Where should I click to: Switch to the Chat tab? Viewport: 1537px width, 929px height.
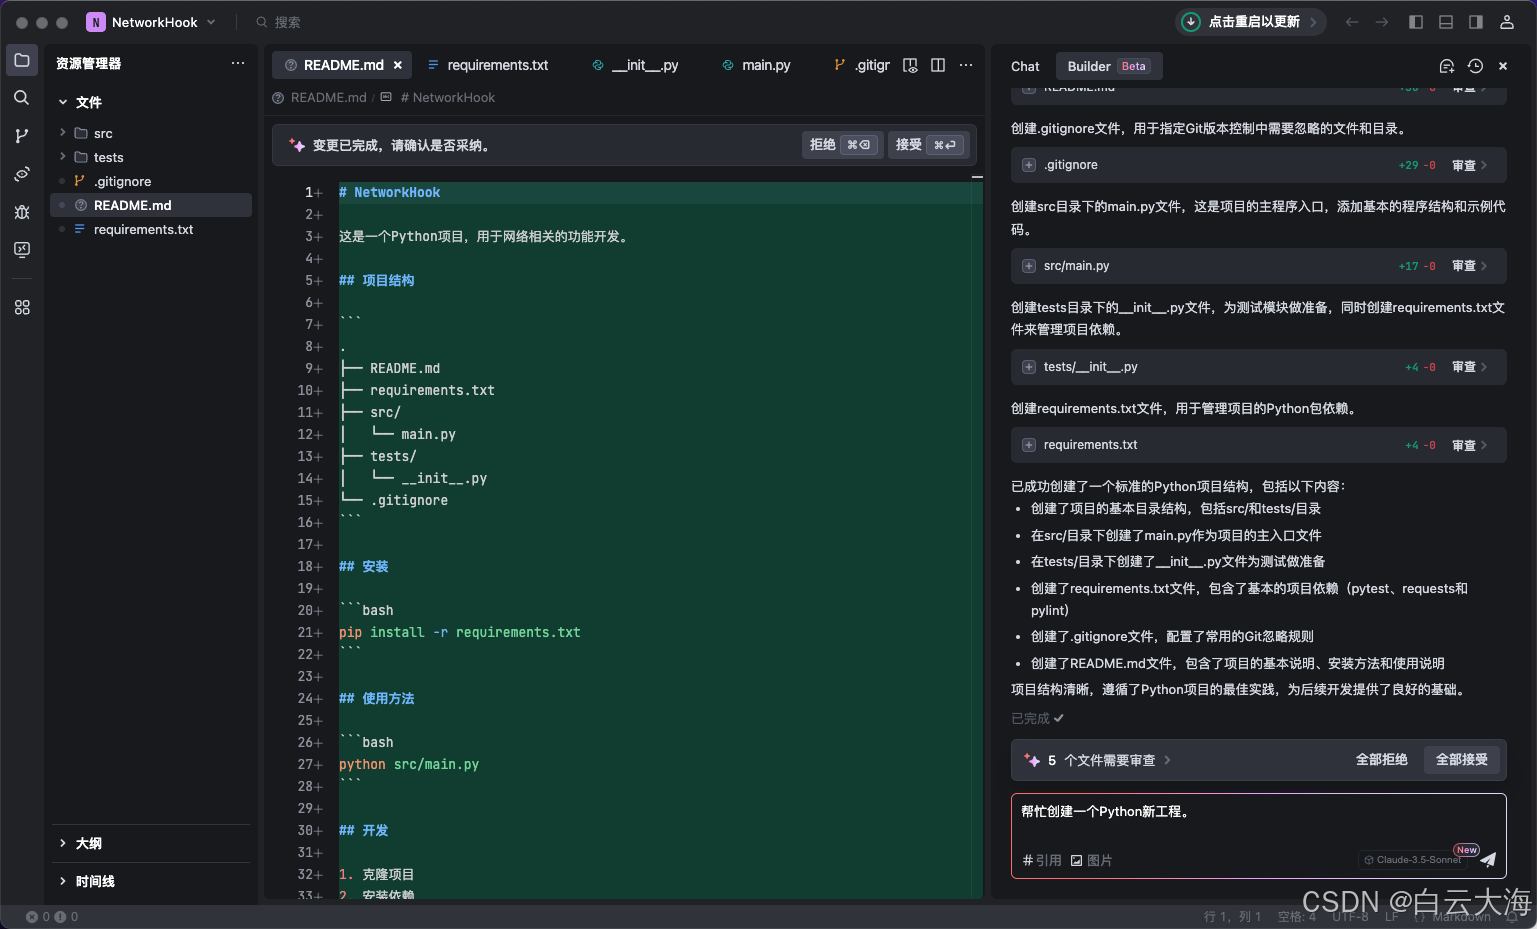(x=1025, y=66)
